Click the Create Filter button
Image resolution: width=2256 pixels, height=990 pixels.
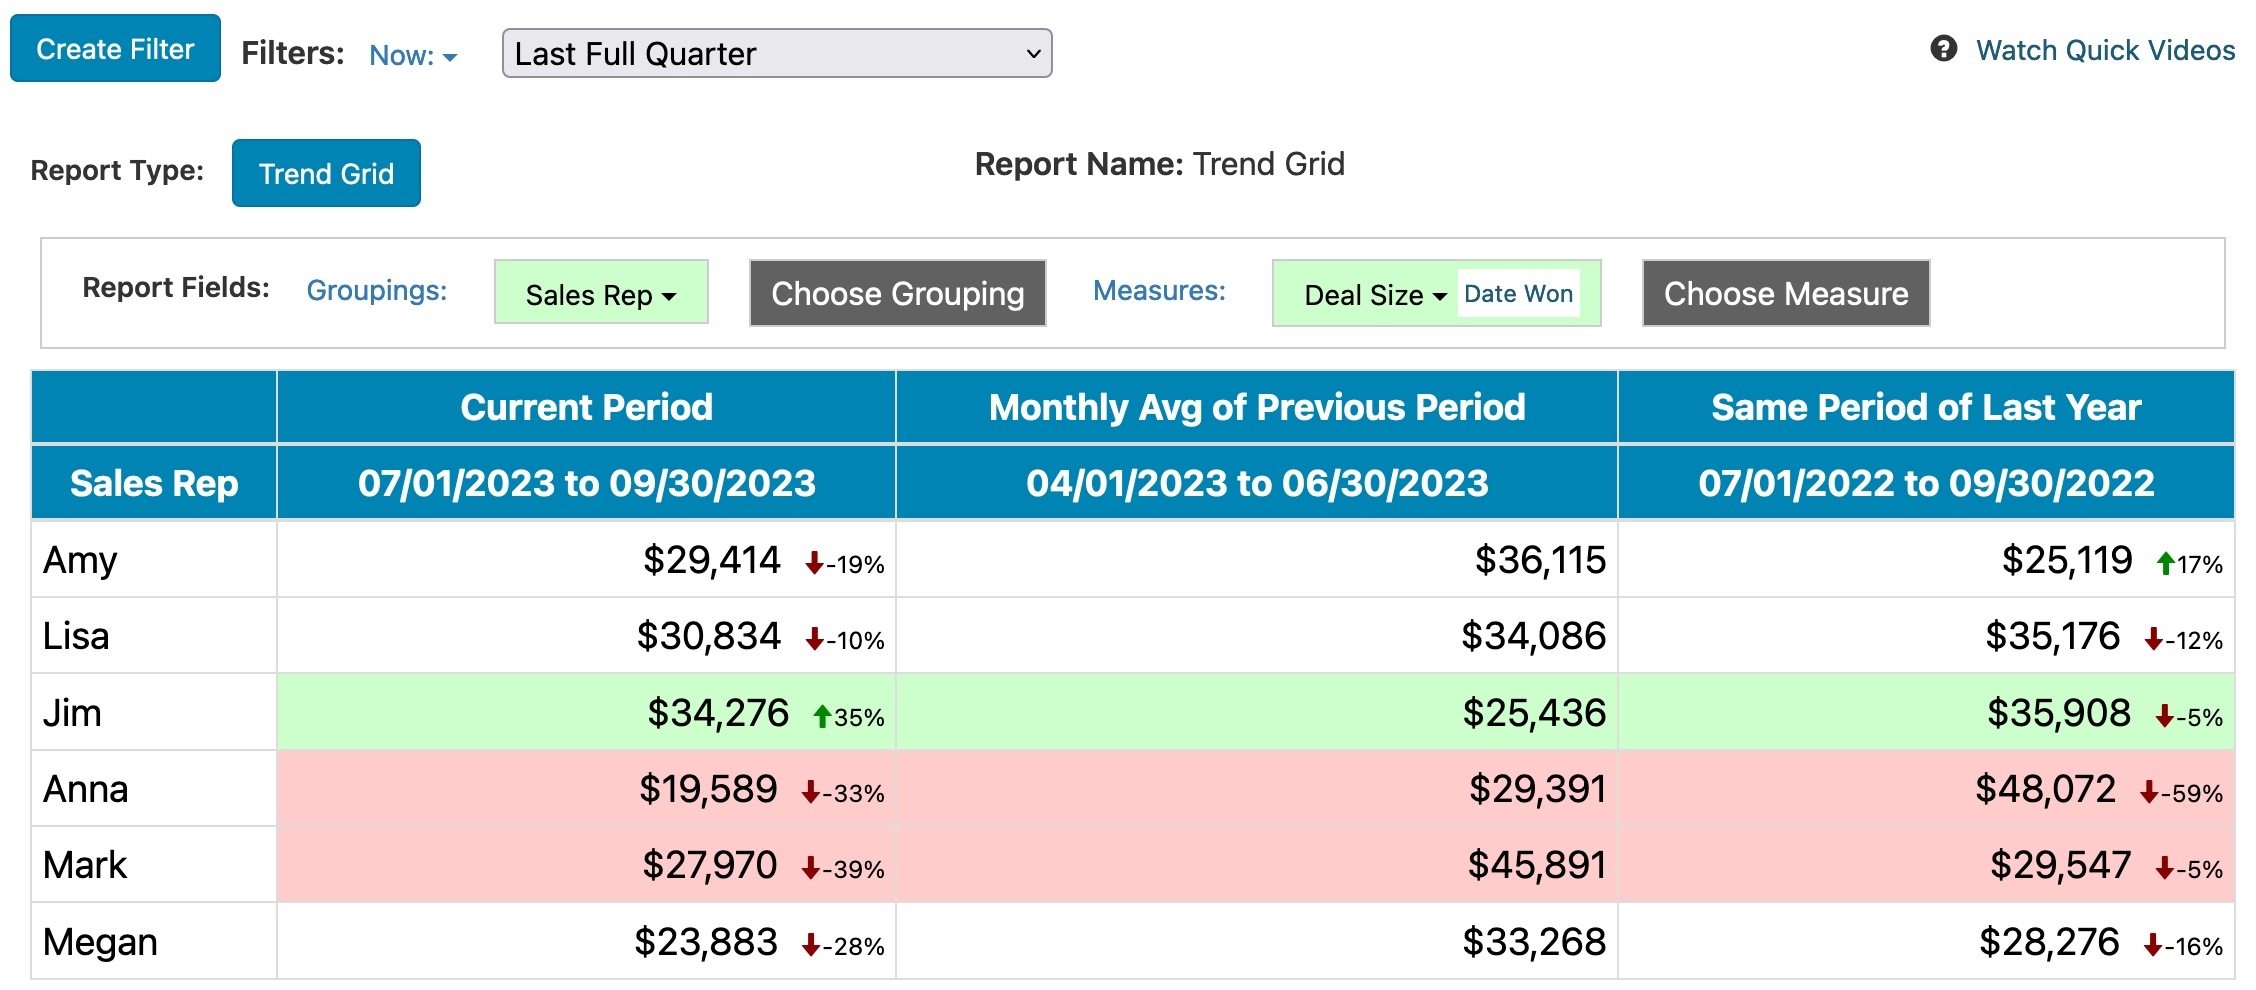pos(115,48)
